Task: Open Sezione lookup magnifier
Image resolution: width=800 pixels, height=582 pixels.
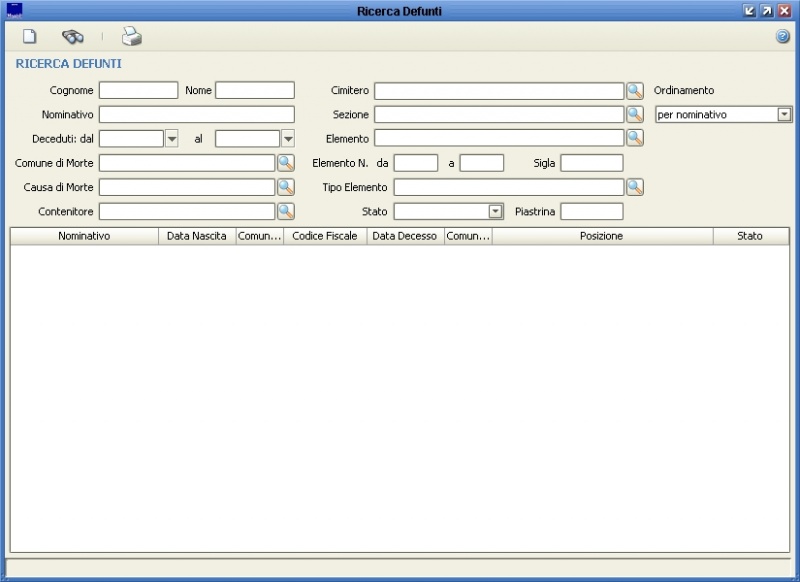Action: click(635, 114)
